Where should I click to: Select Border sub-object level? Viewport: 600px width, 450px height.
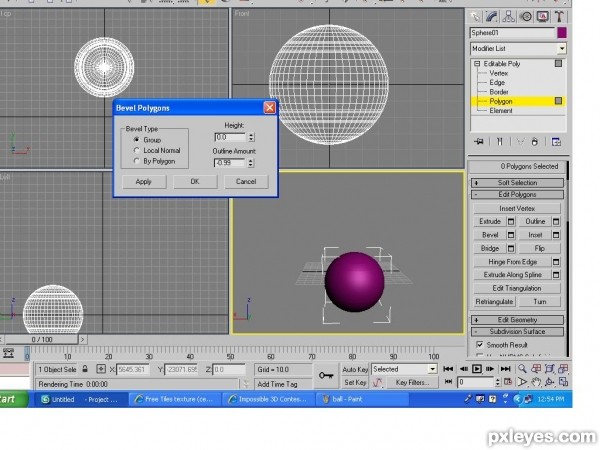[499, 92]
